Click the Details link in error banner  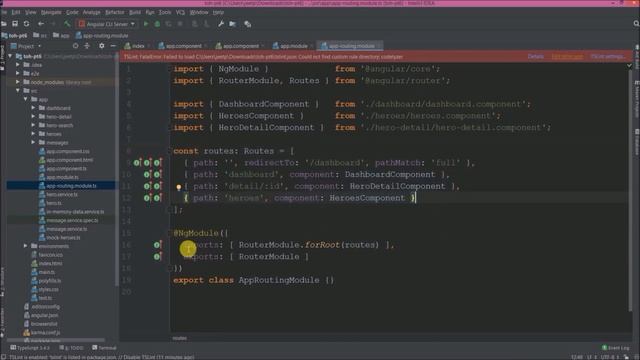[536, 56]
